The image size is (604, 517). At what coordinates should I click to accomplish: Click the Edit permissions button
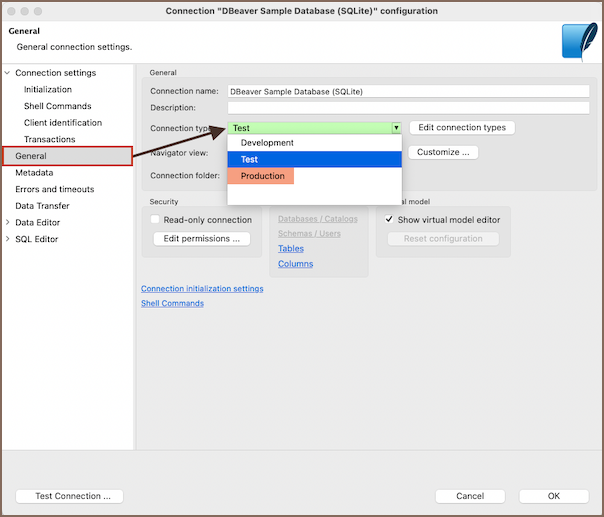pos(201,239)
